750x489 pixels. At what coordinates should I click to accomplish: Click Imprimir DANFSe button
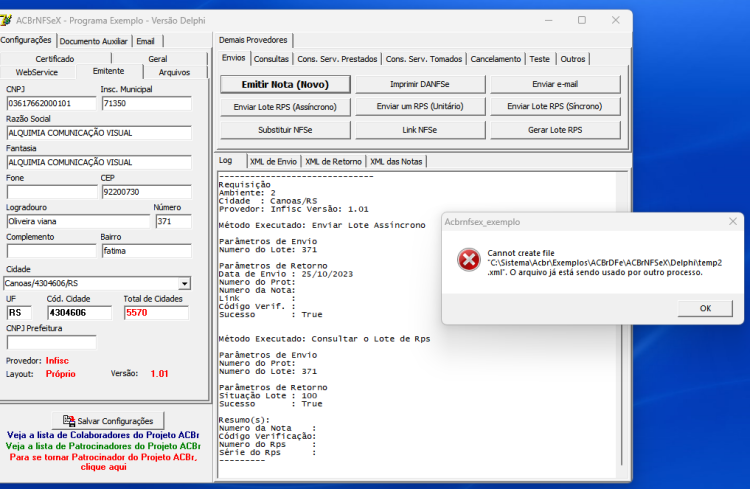420,84
